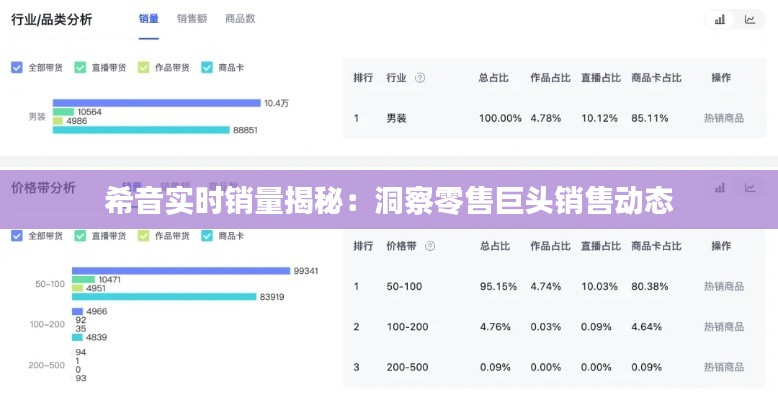Click the 4.64% product card share value
This screenshot has height=400, width=778.
tap(647, 327)
